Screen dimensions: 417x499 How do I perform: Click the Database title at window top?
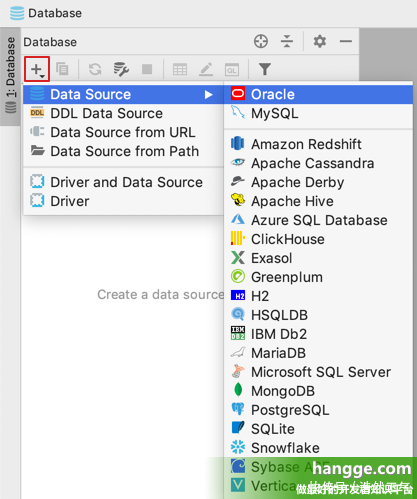click(55, 13)
